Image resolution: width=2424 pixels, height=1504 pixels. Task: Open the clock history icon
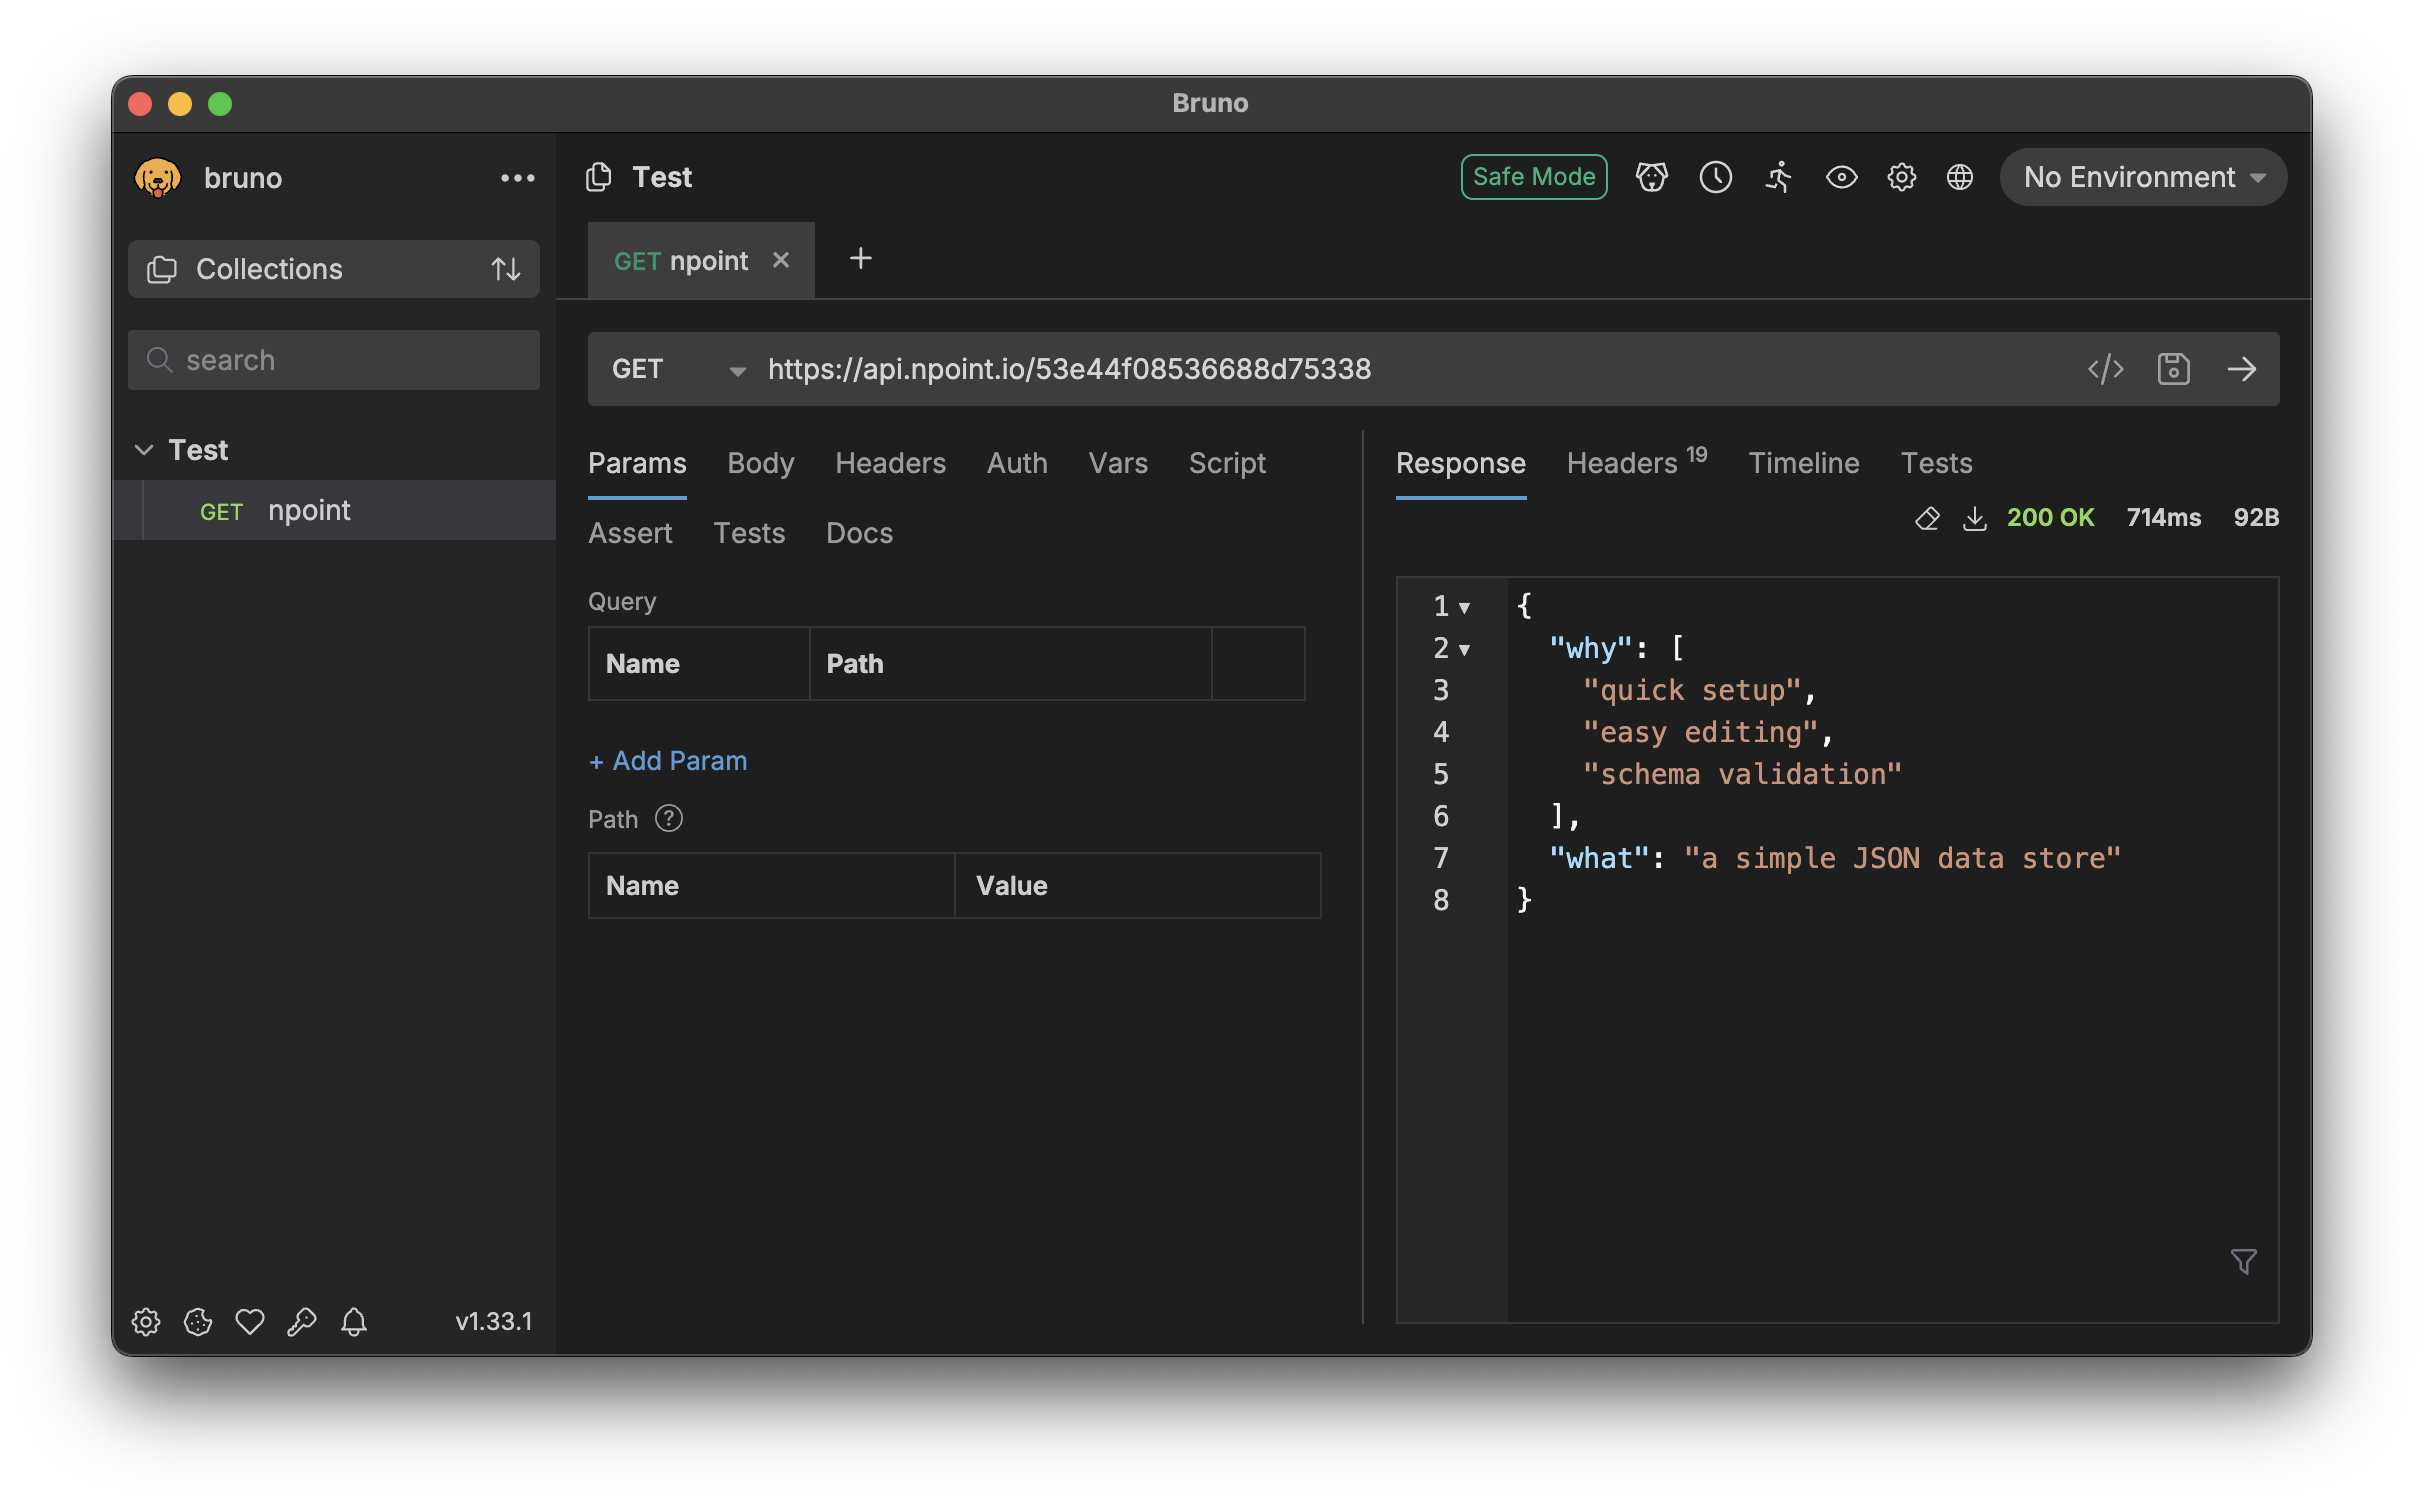(1716, 177)
